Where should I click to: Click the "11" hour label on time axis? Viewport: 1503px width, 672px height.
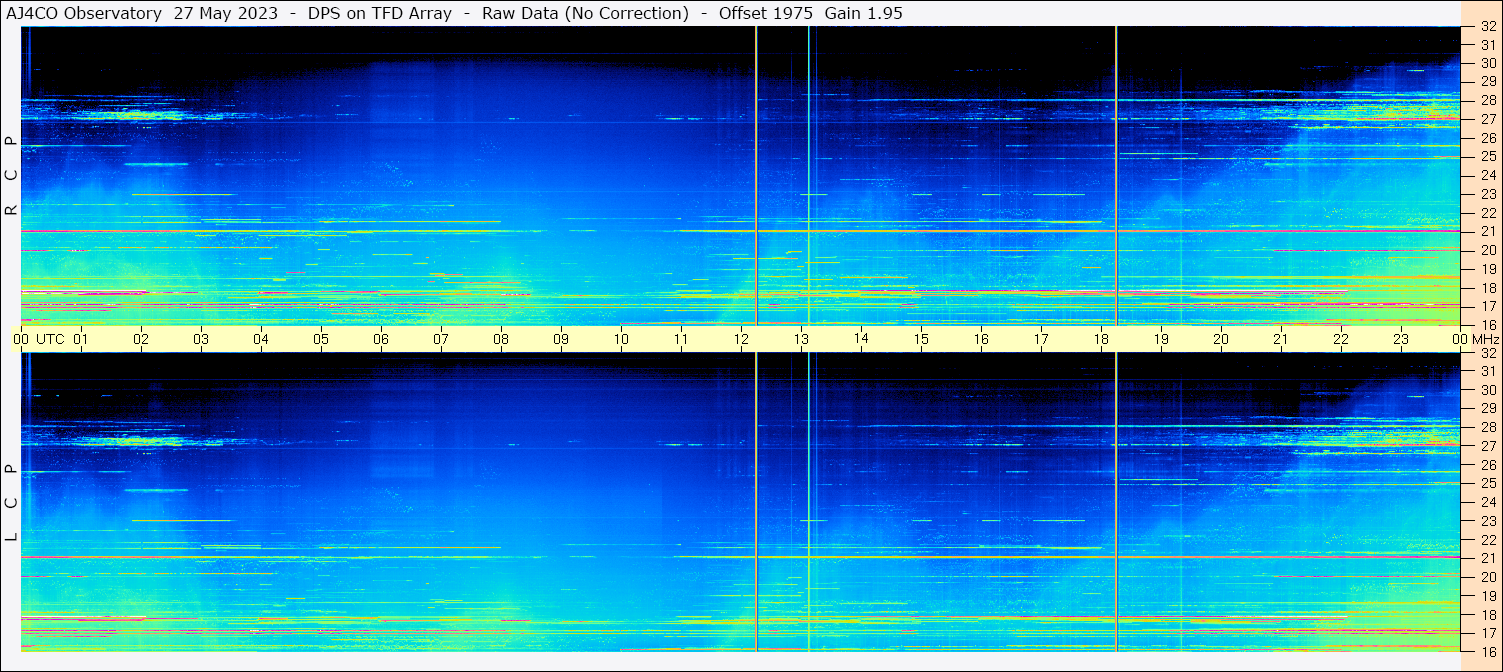tap(681, 339)
